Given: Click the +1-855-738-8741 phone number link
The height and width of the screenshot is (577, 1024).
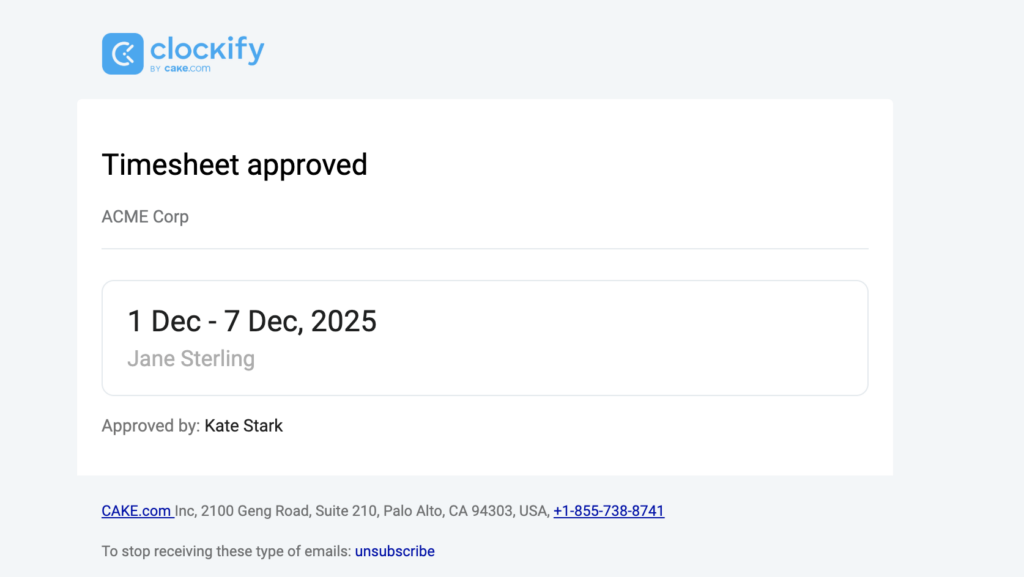Looking at the screenshot, I should (608, 511).
